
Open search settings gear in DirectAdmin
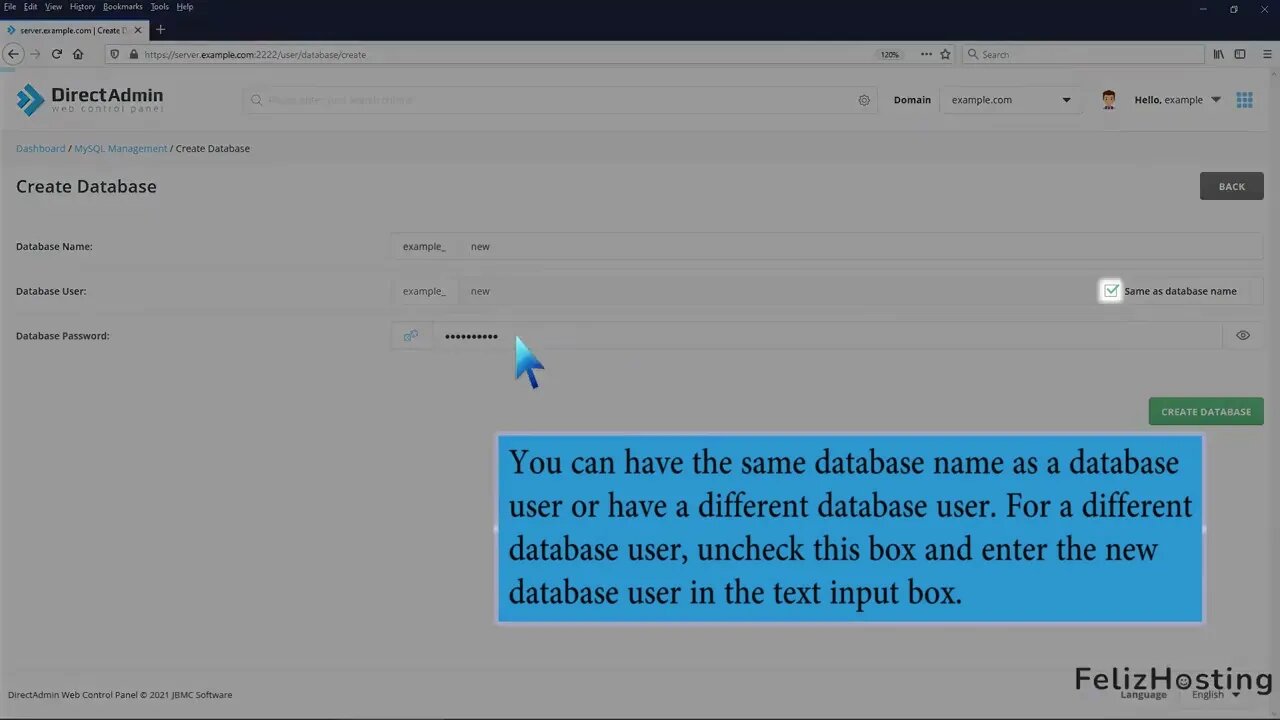pyautogui.click(x=864, y=100)
